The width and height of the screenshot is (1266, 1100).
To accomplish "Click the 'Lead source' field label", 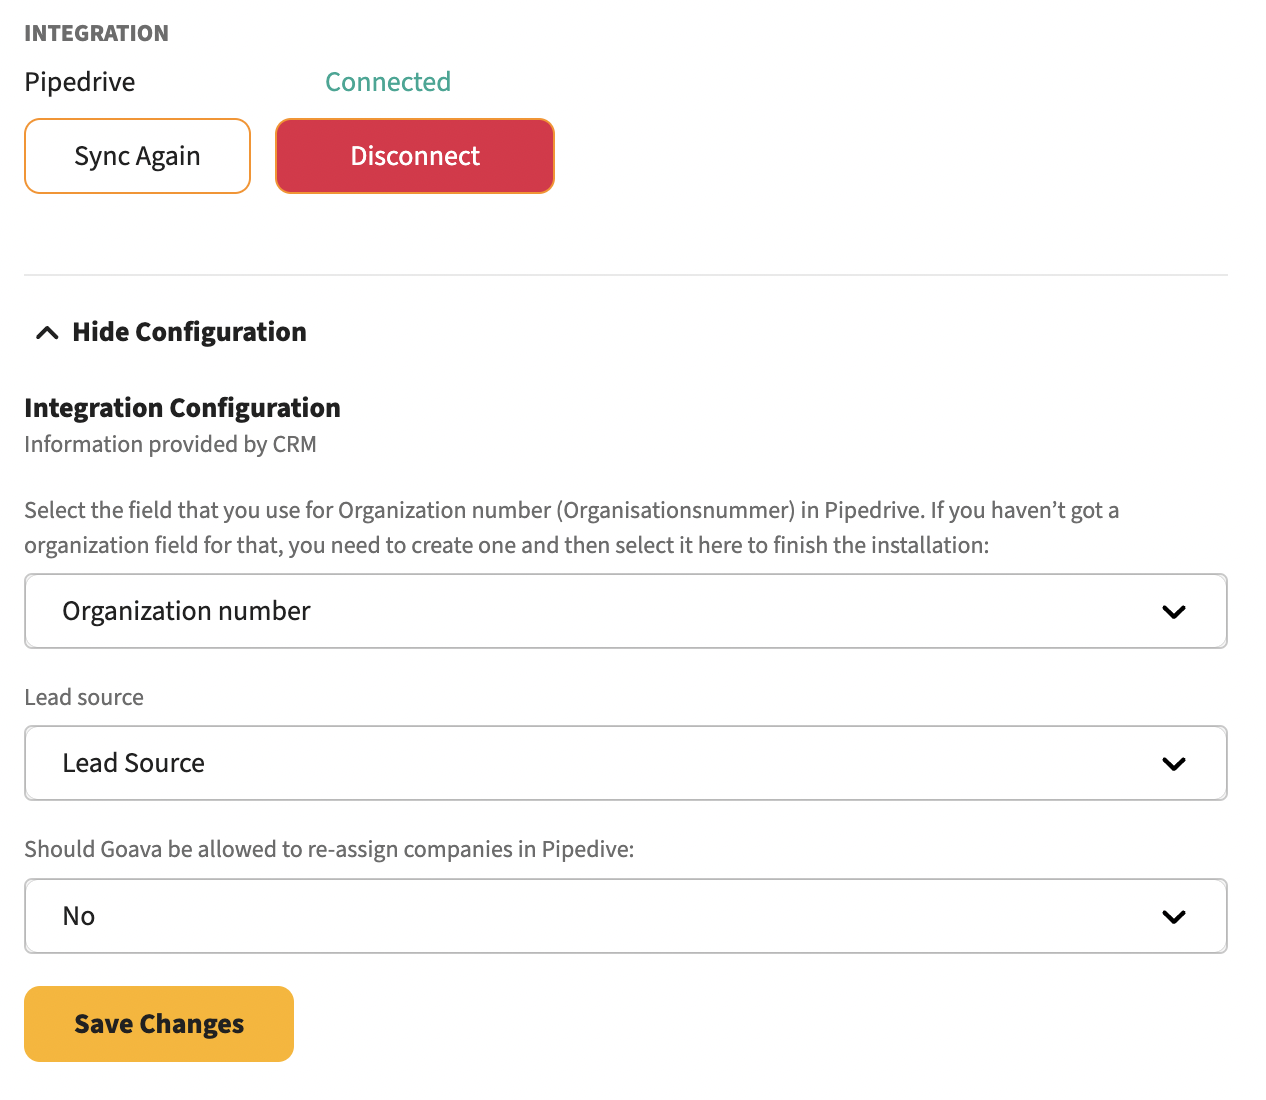I will pos(84,697).
